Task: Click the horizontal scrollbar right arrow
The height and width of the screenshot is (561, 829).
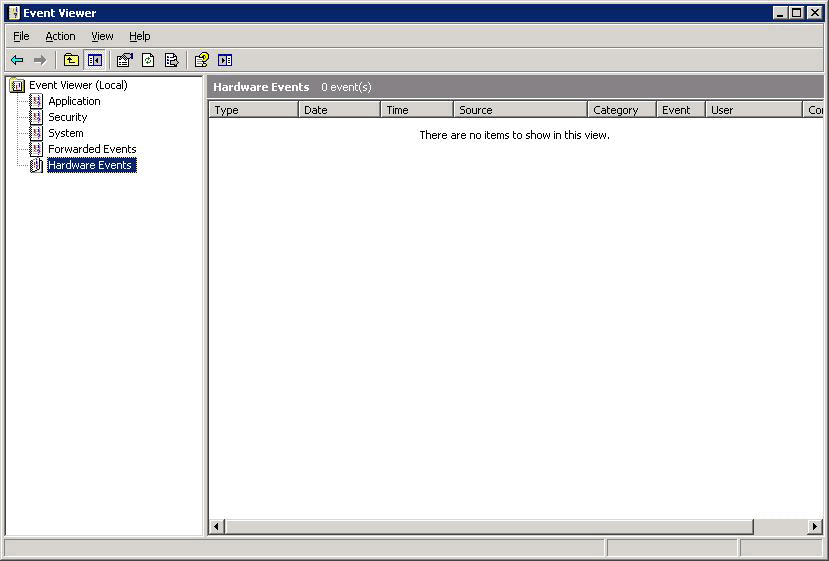Action: [x=815, y=527]
